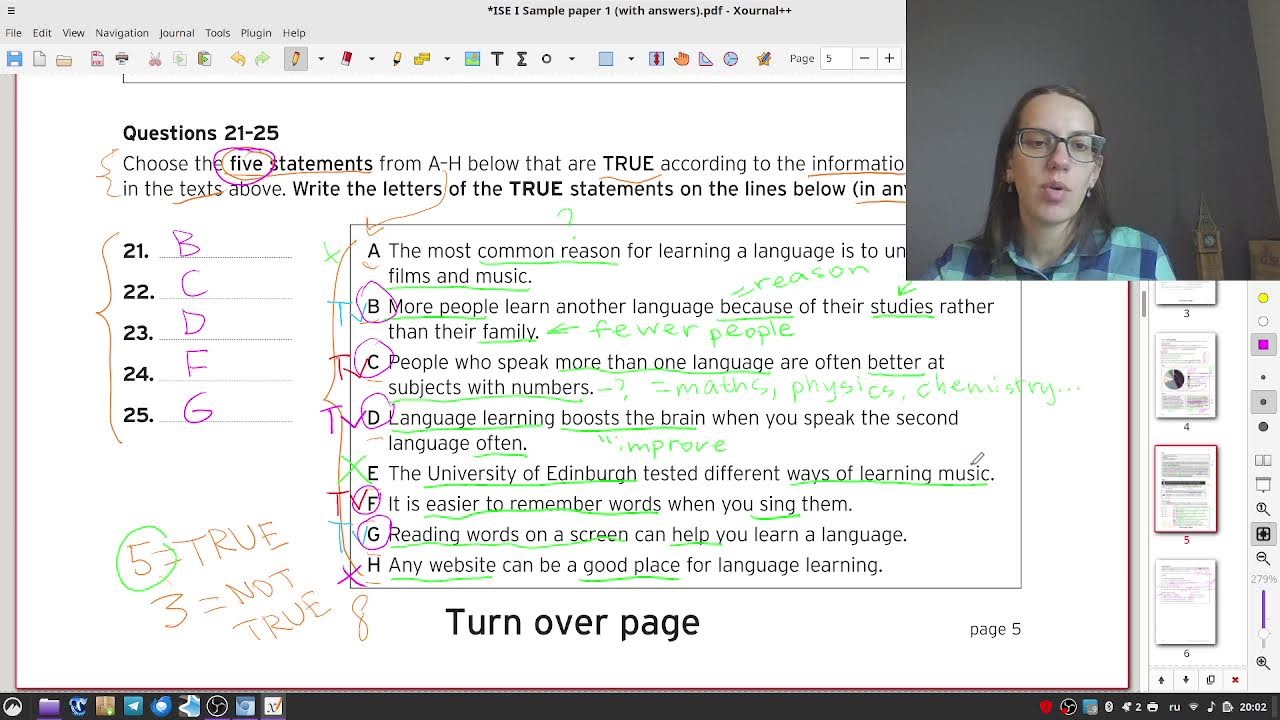This screenshot has width=1280, height=720.
Task: Click the Cut scissors icon
Action: [x=155, y=59]
